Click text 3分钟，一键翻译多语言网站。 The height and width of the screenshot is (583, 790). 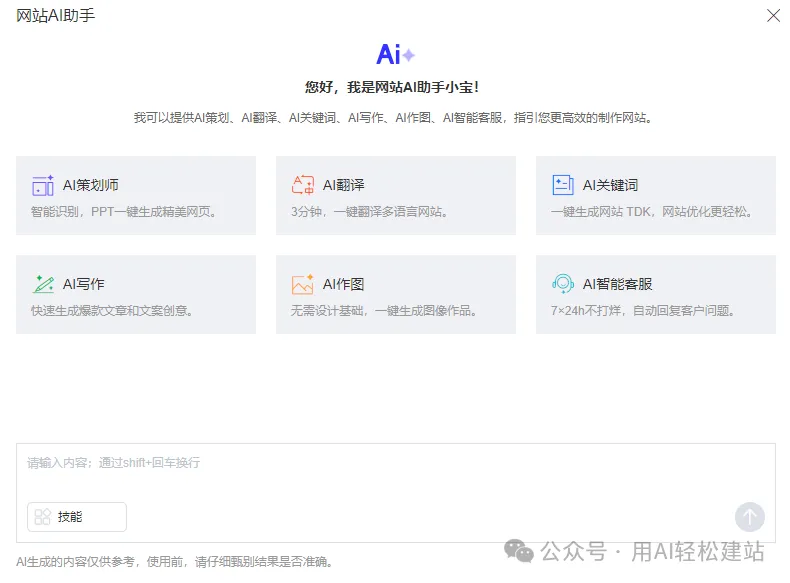tap(370, 212)
